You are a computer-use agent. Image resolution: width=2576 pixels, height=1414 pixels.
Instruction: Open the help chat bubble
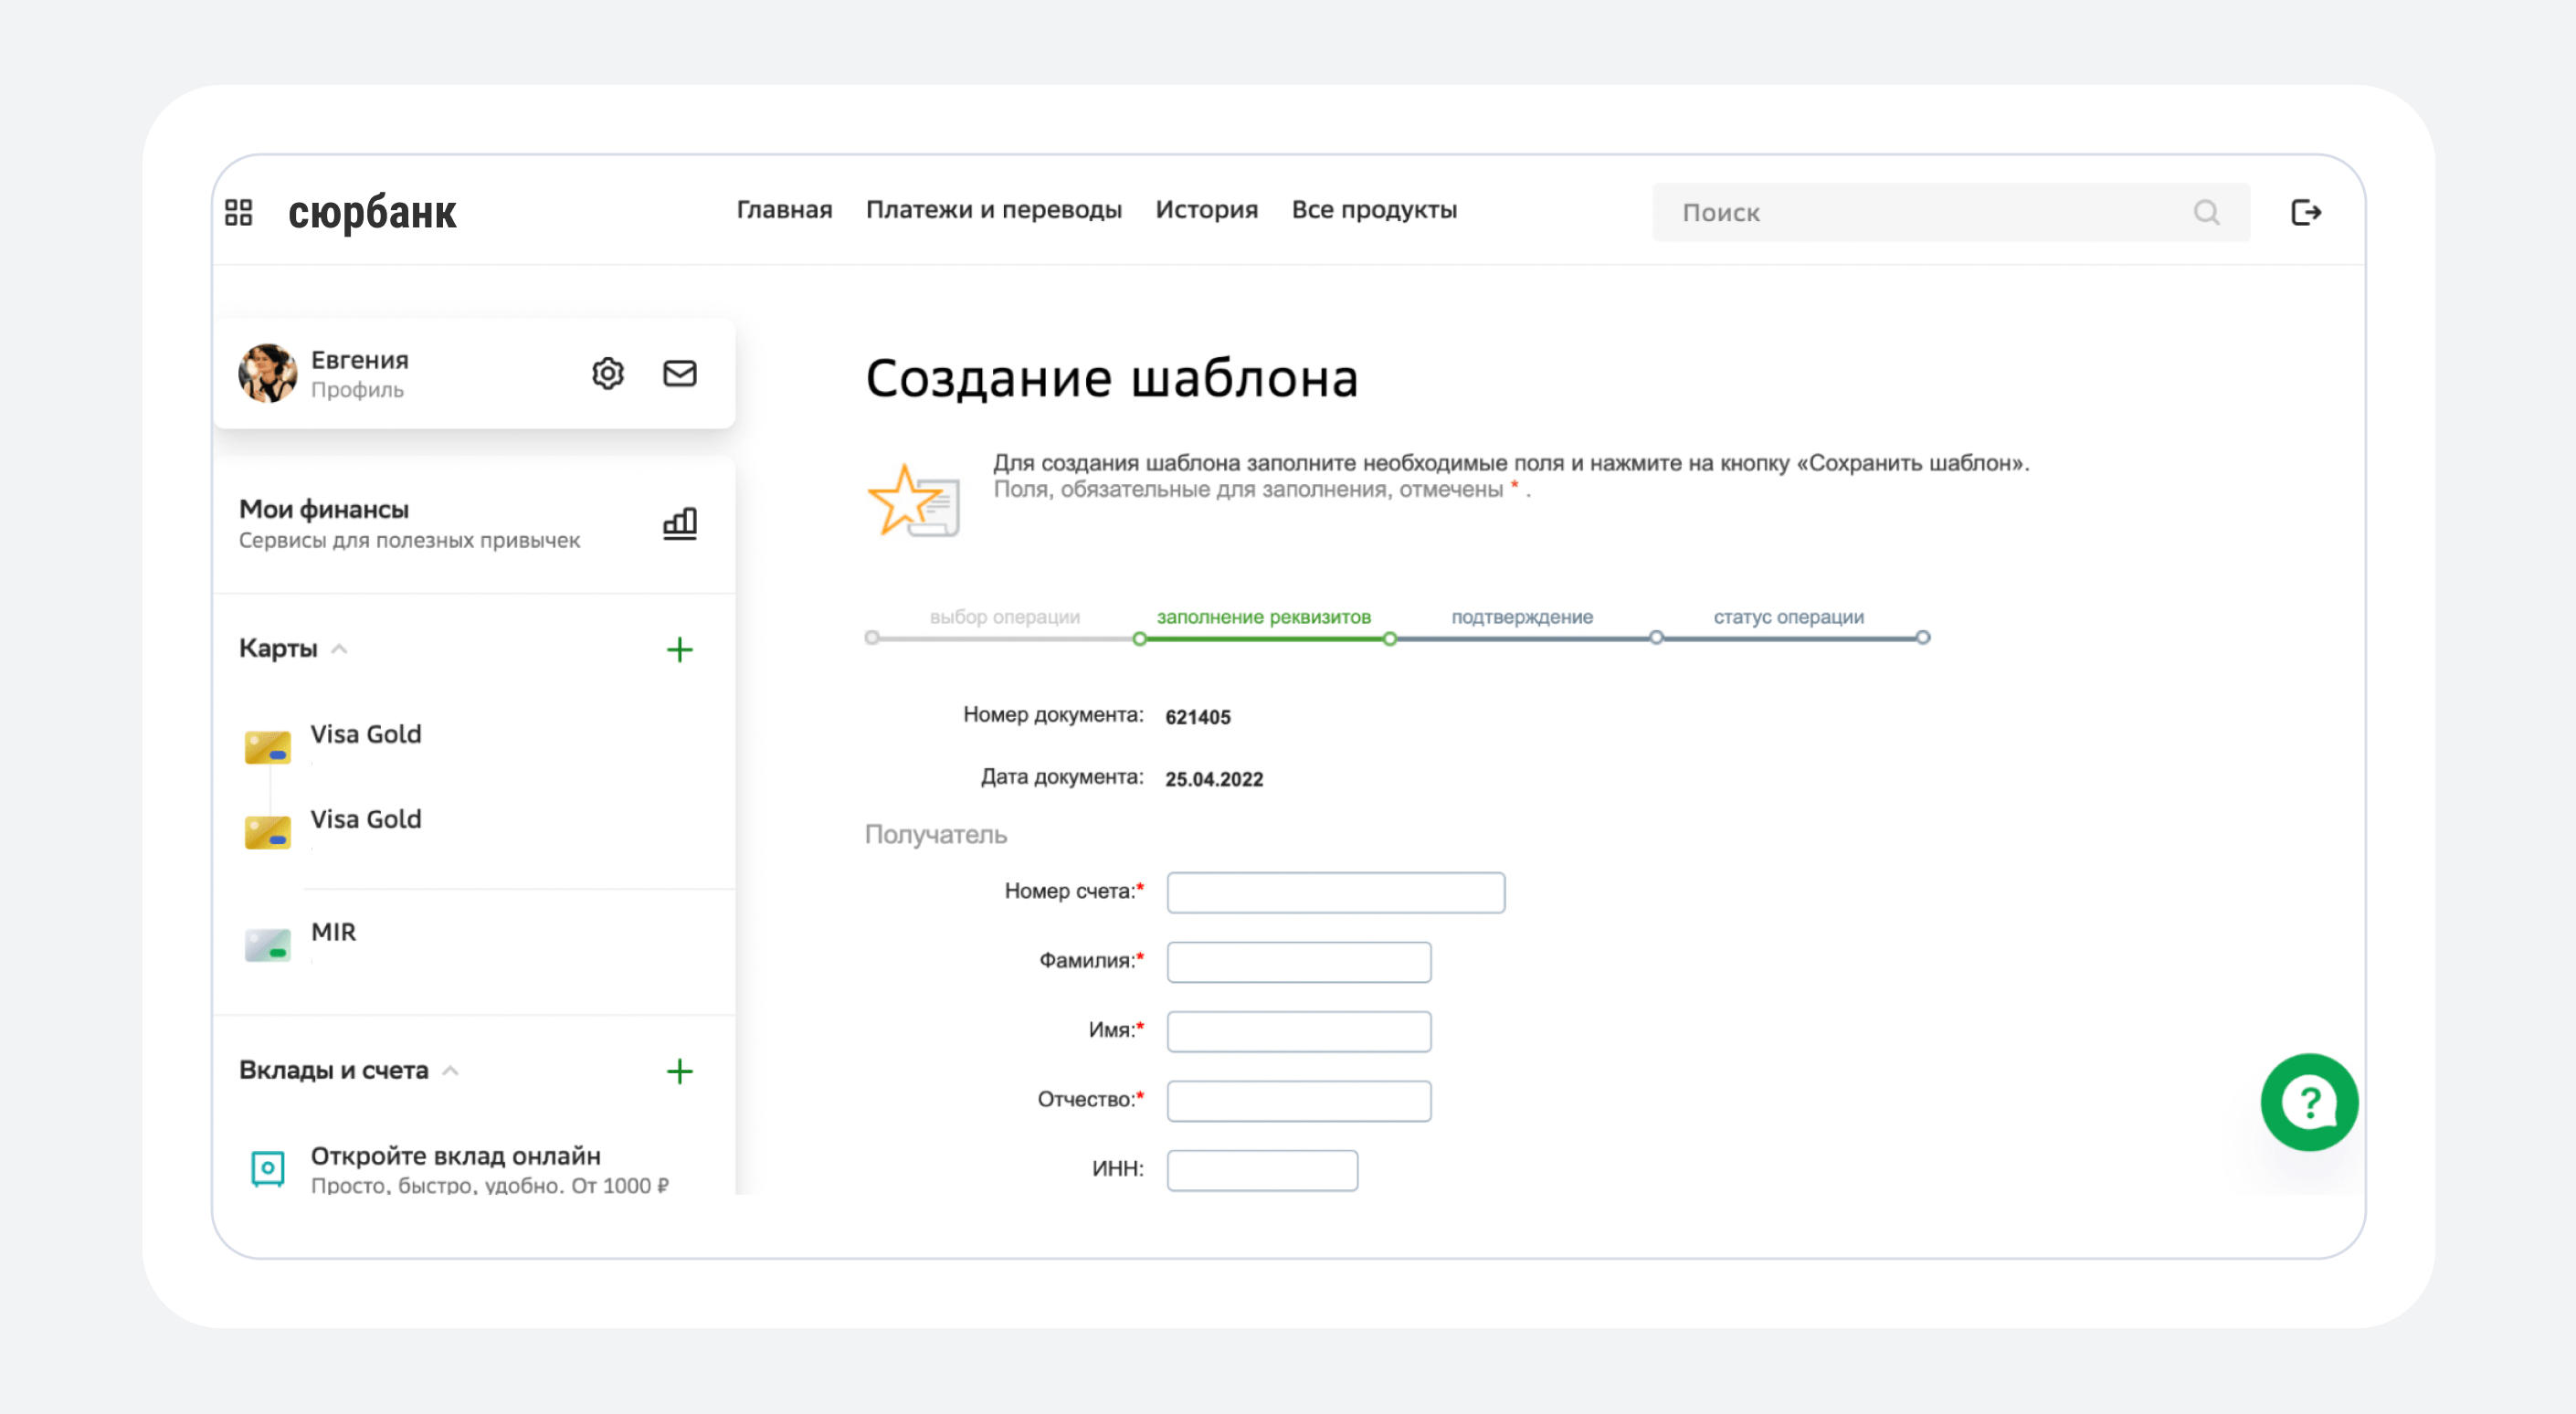tap(2309, 1102)
